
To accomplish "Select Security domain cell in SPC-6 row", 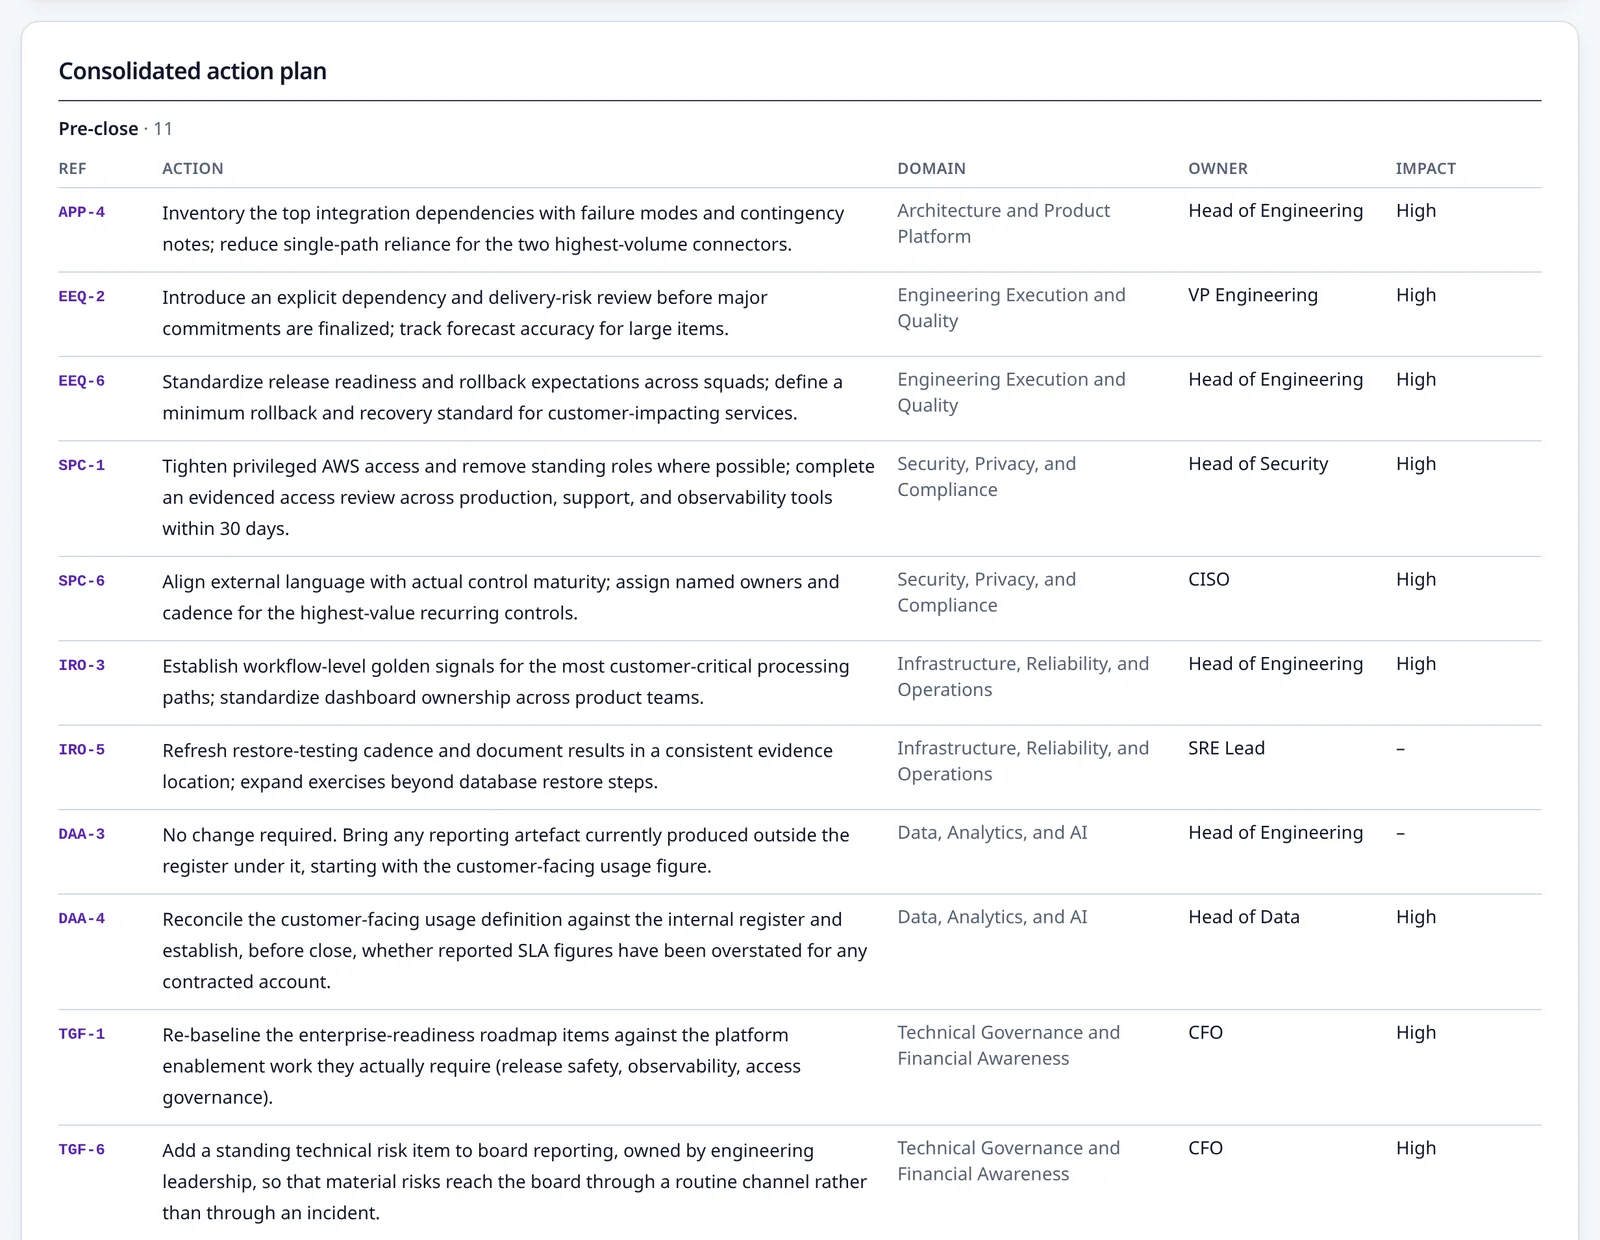I will click(x=987, y=592).
